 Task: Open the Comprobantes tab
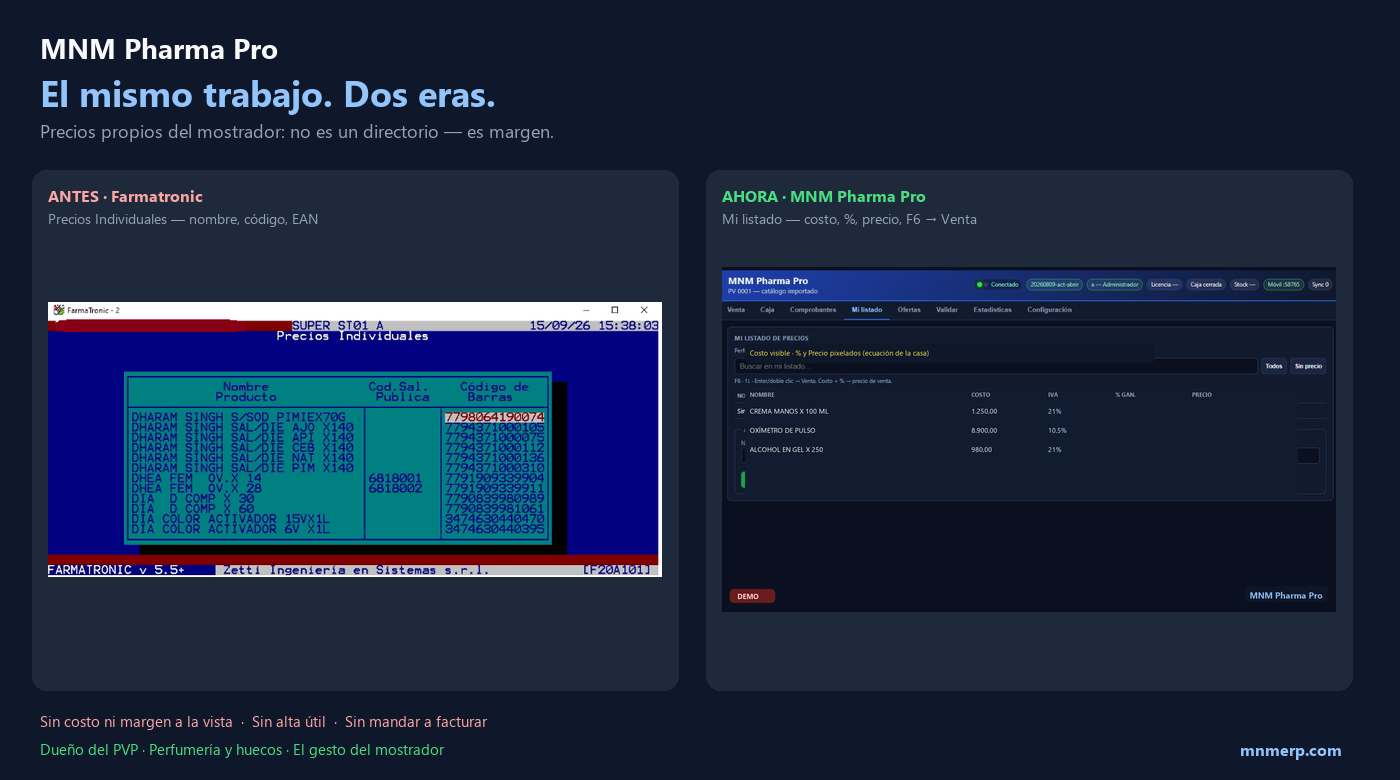point(813,310)
